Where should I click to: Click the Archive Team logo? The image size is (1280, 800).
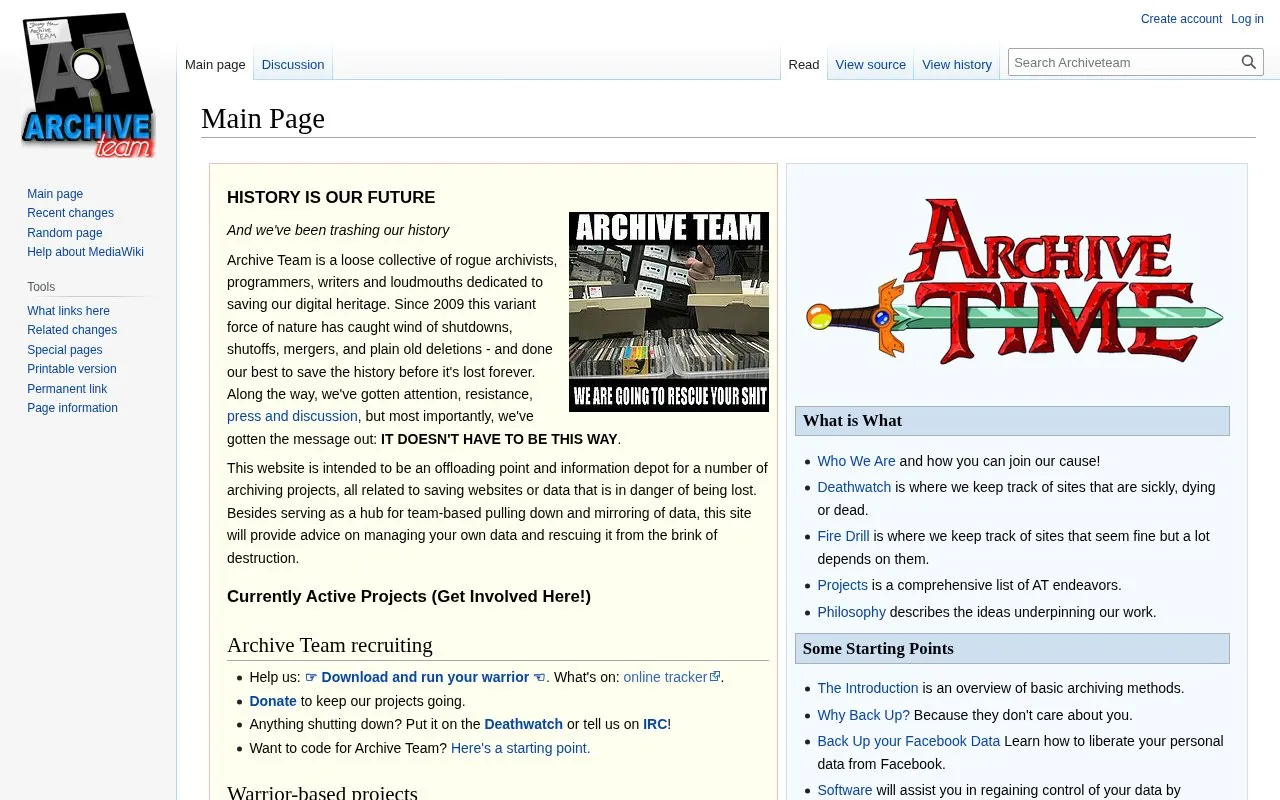(x=88, y=86)
